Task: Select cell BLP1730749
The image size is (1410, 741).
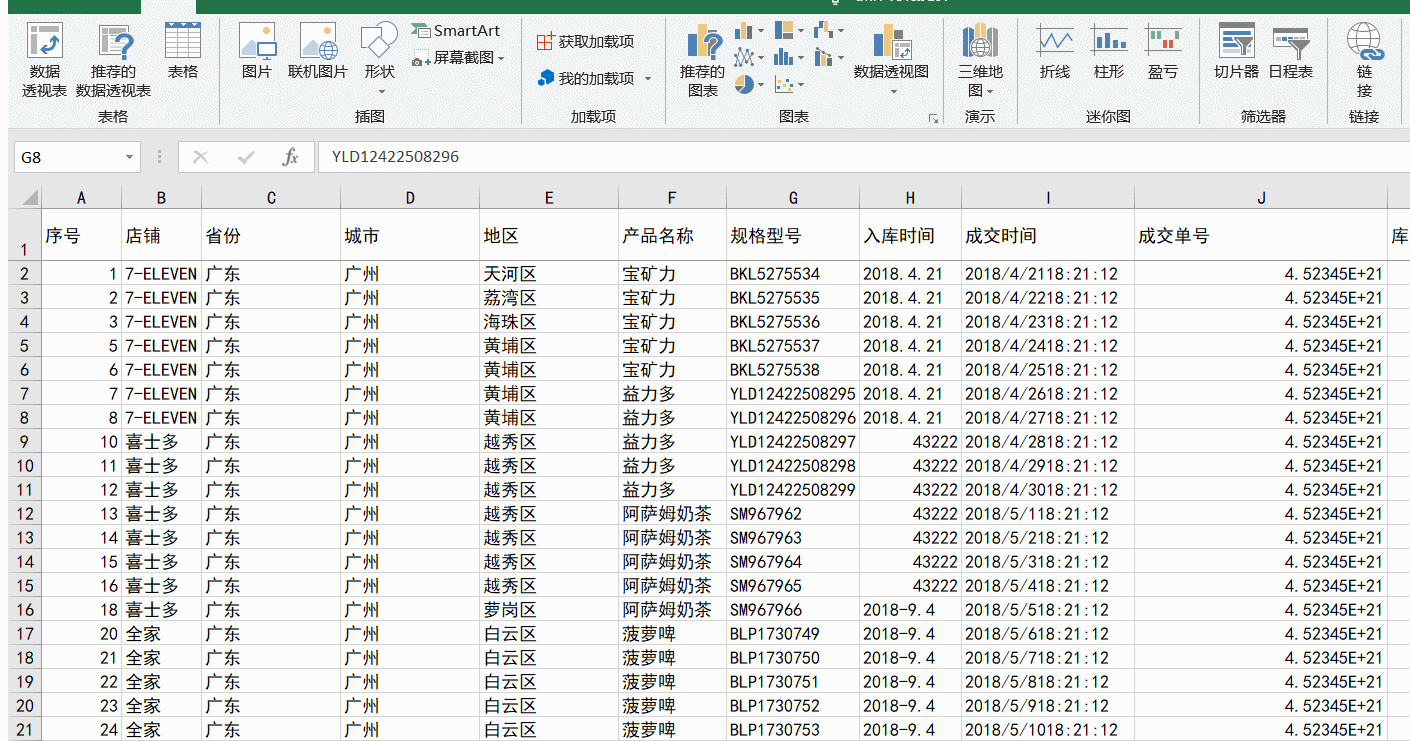Action: pyautogui.click(x=793, y=634)
